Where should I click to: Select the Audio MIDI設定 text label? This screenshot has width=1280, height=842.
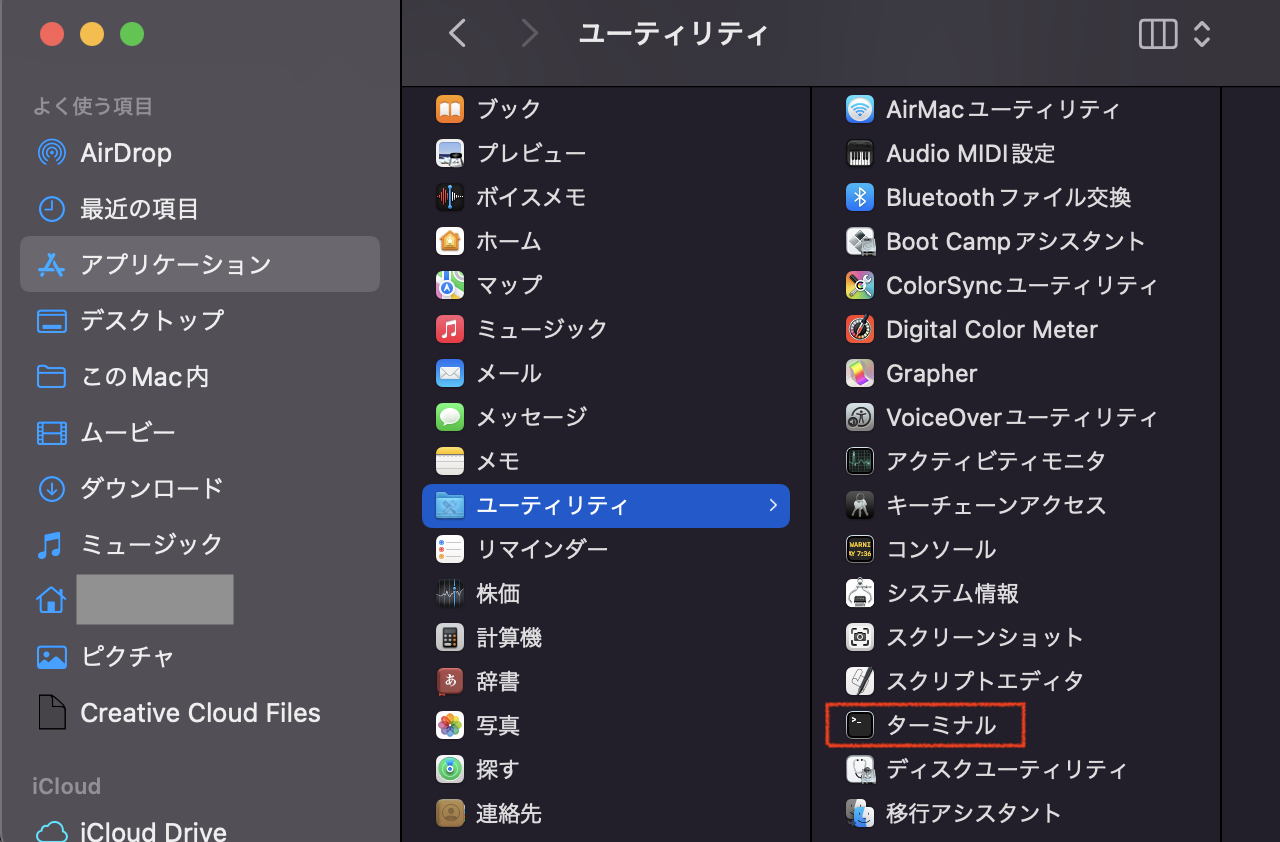(x=971, y=153)
